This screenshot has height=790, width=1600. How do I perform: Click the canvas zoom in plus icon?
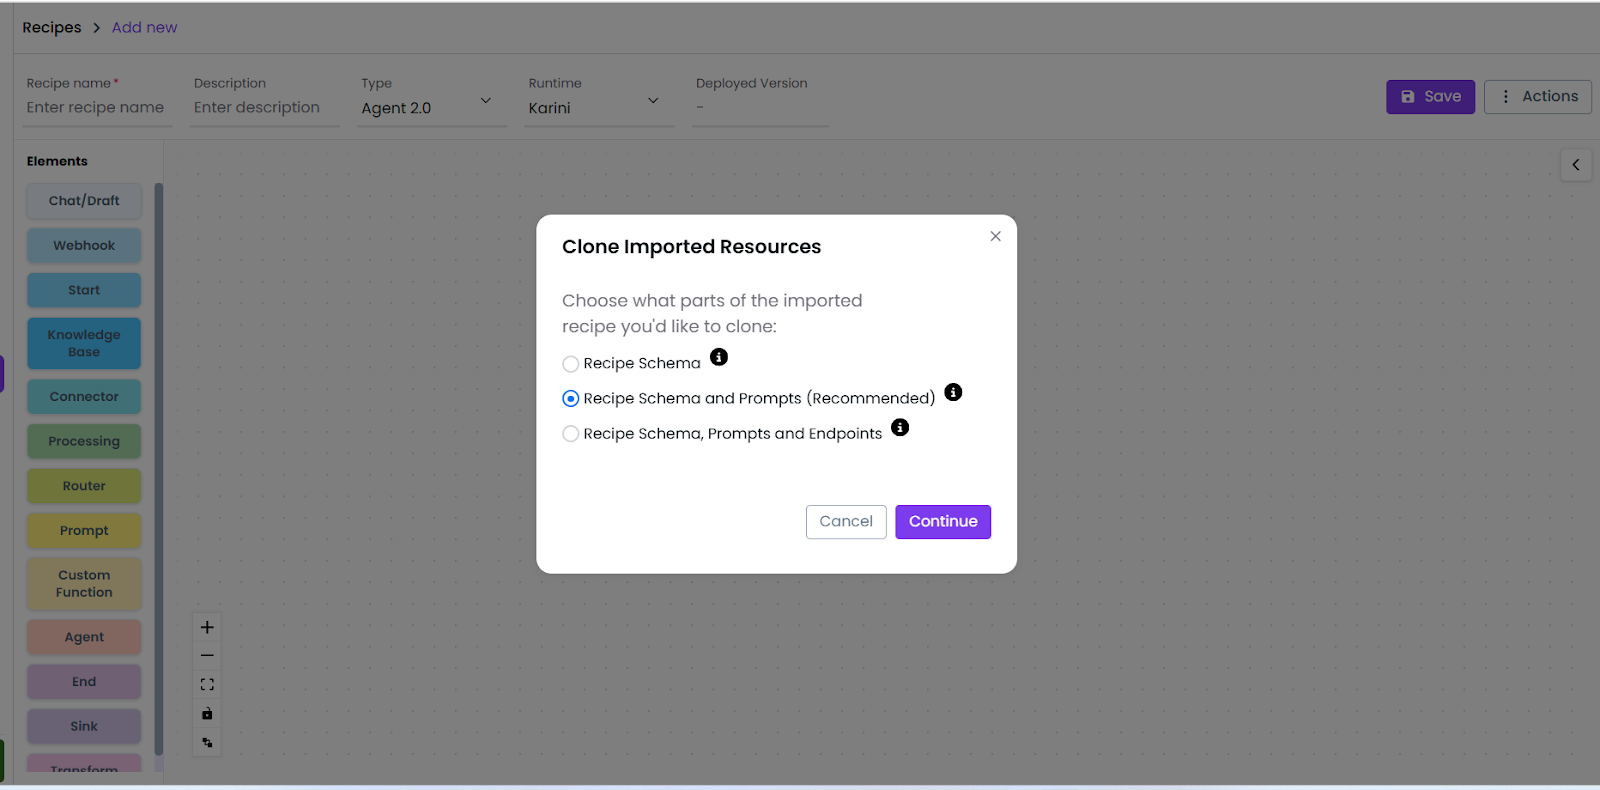[x=207, y=627]
